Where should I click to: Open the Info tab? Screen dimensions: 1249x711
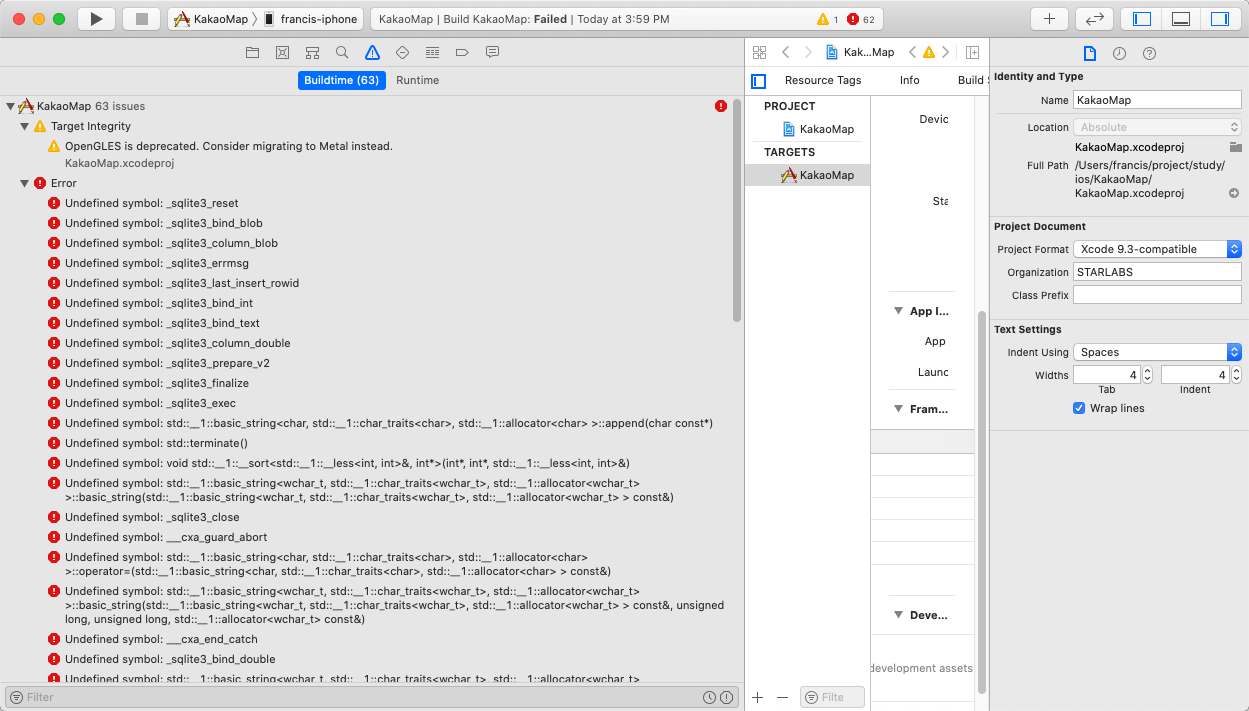[x=910, y=80]
